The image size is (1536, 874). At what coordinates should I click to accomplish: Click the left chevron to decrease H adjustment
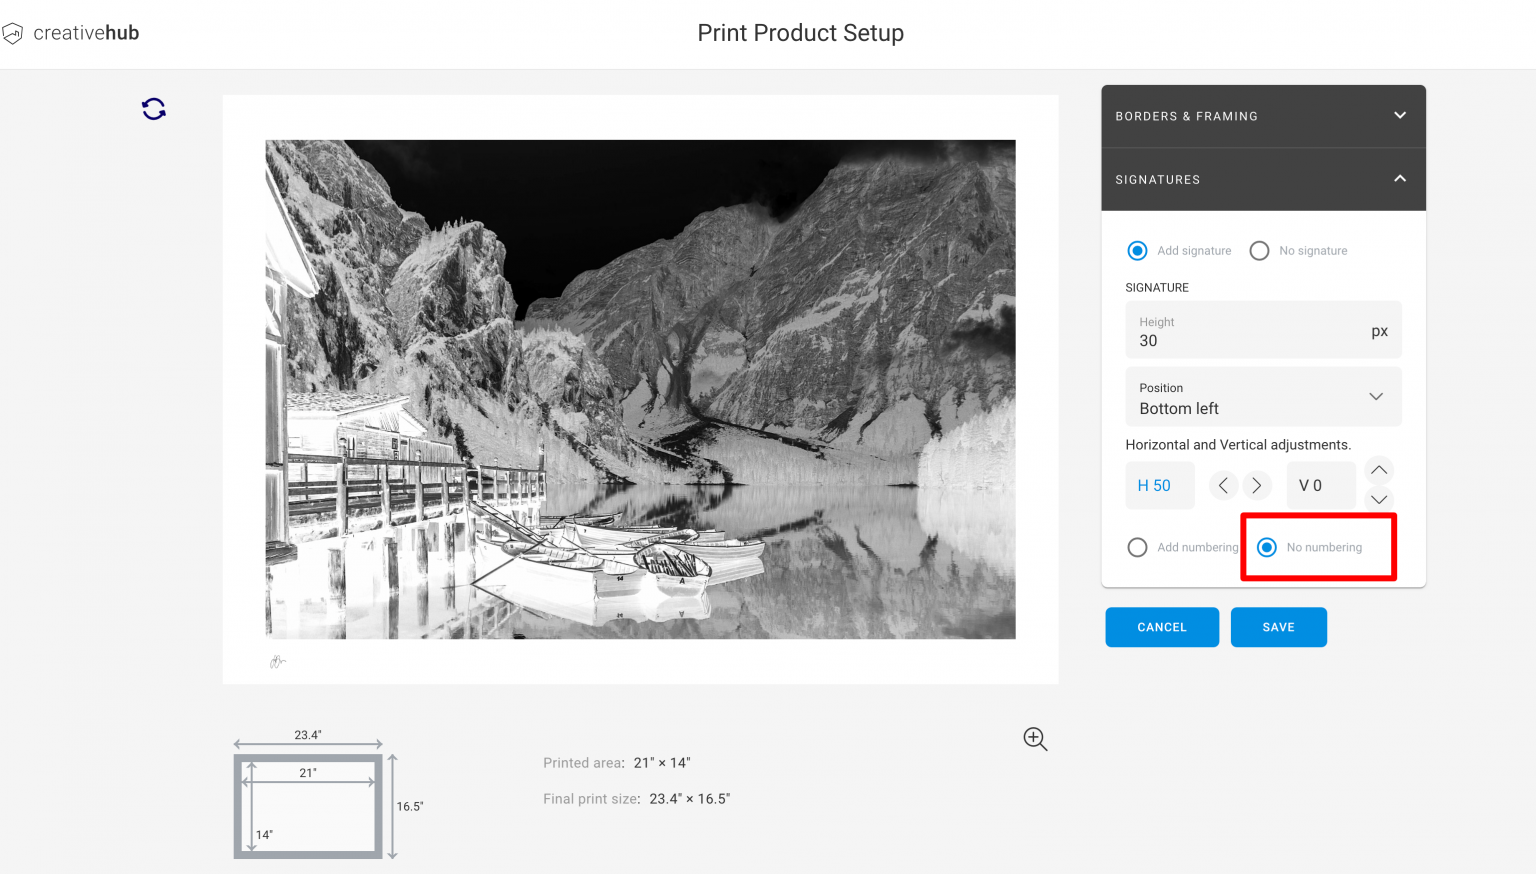pyautogui.click(x=1223, y=485)
